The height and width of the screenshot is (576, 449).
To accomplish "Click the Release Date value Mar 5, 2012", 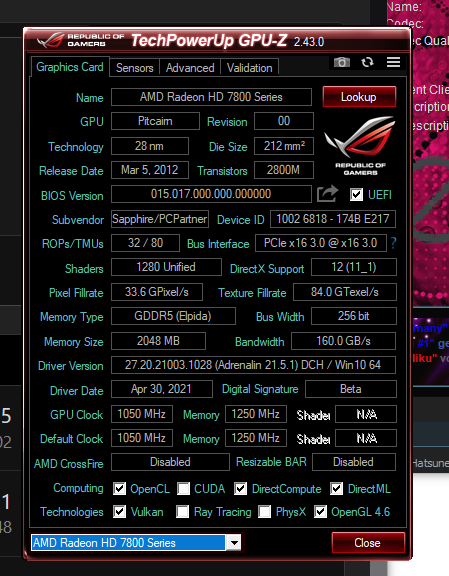I will pos(150,170).
